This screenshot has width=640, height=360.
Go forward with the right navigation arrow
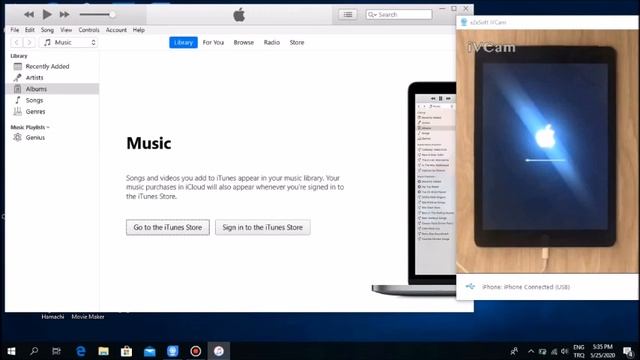point(29,42)
